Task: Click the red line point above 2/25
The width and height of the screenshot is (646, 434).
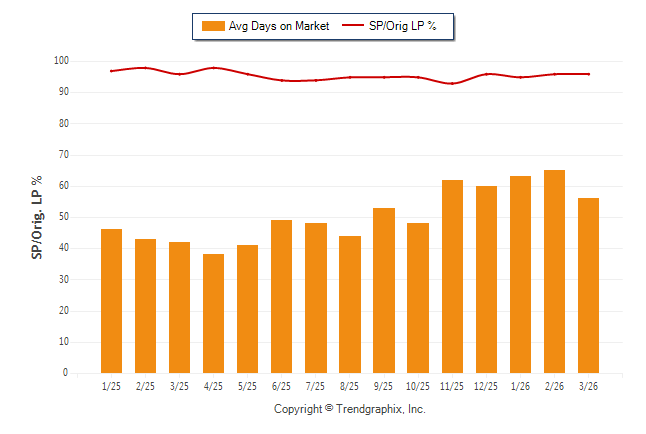Action: (145, 68)
